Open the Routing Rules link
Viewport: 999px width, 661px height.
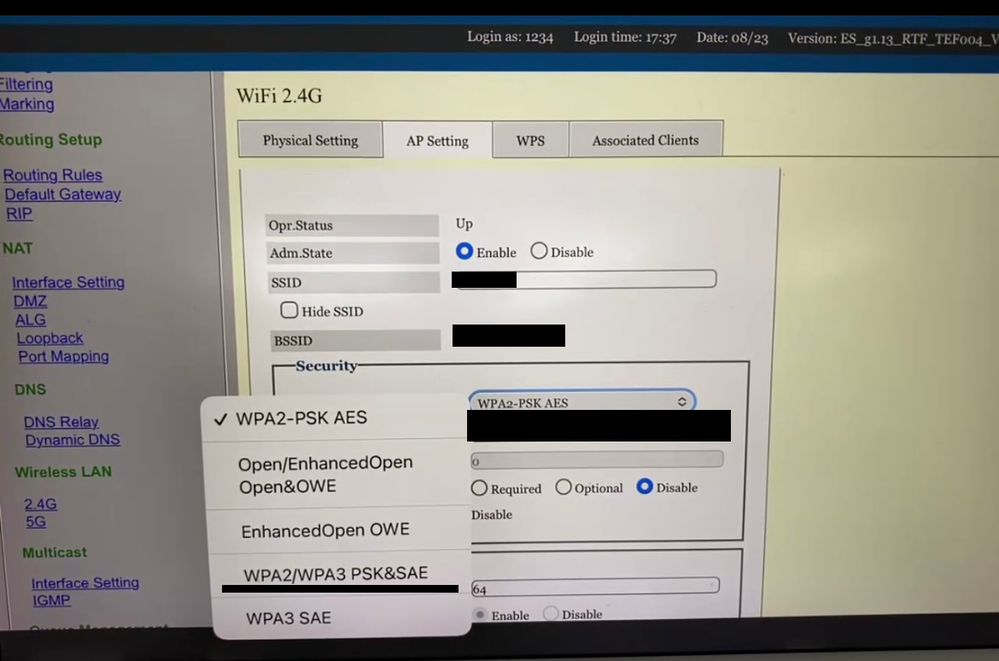(52, 175)
